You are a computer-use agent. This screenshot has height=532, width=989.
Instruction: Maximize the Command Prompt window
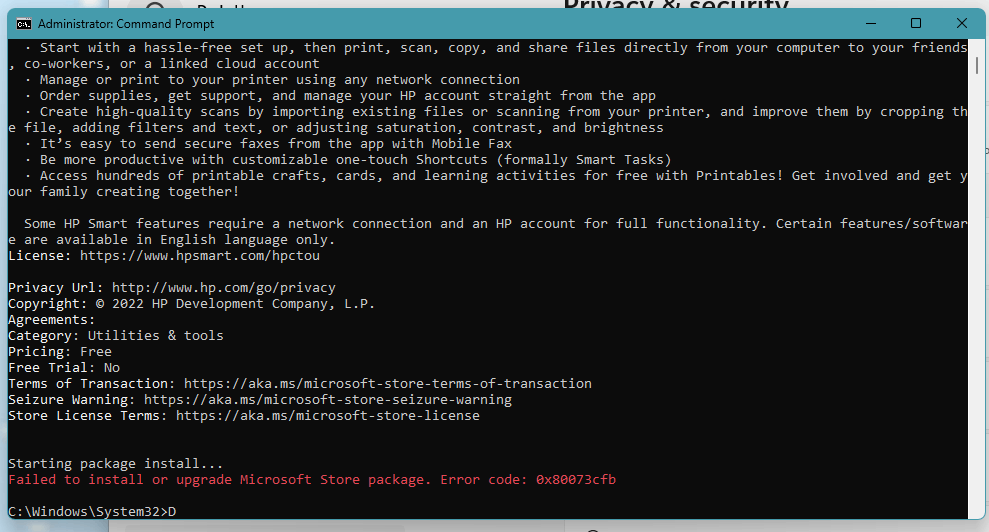tap(916, 23)
